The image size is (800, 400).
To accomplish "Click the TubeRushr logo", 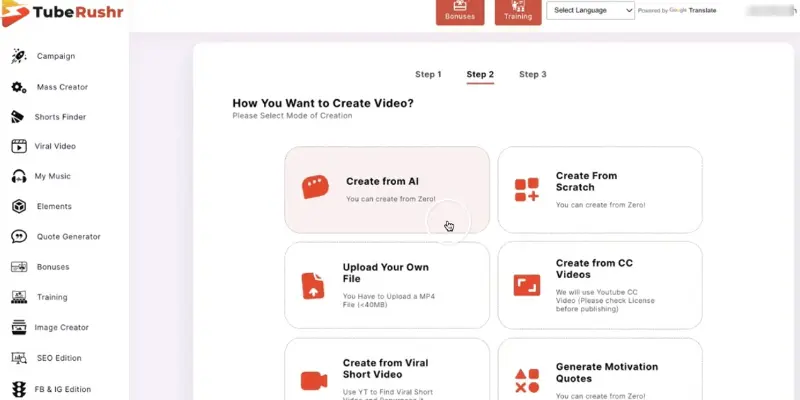I will (x=62, y=13).
